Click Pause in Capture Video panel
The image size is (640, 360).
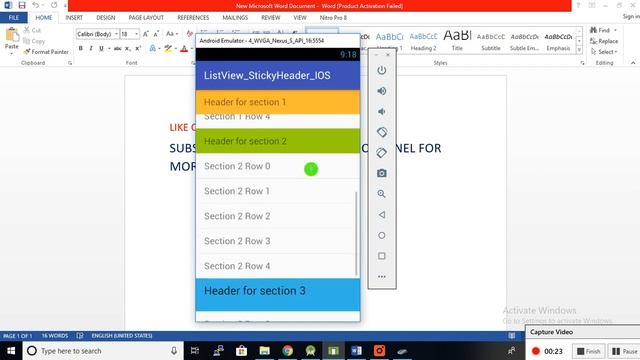coord(624,351)
